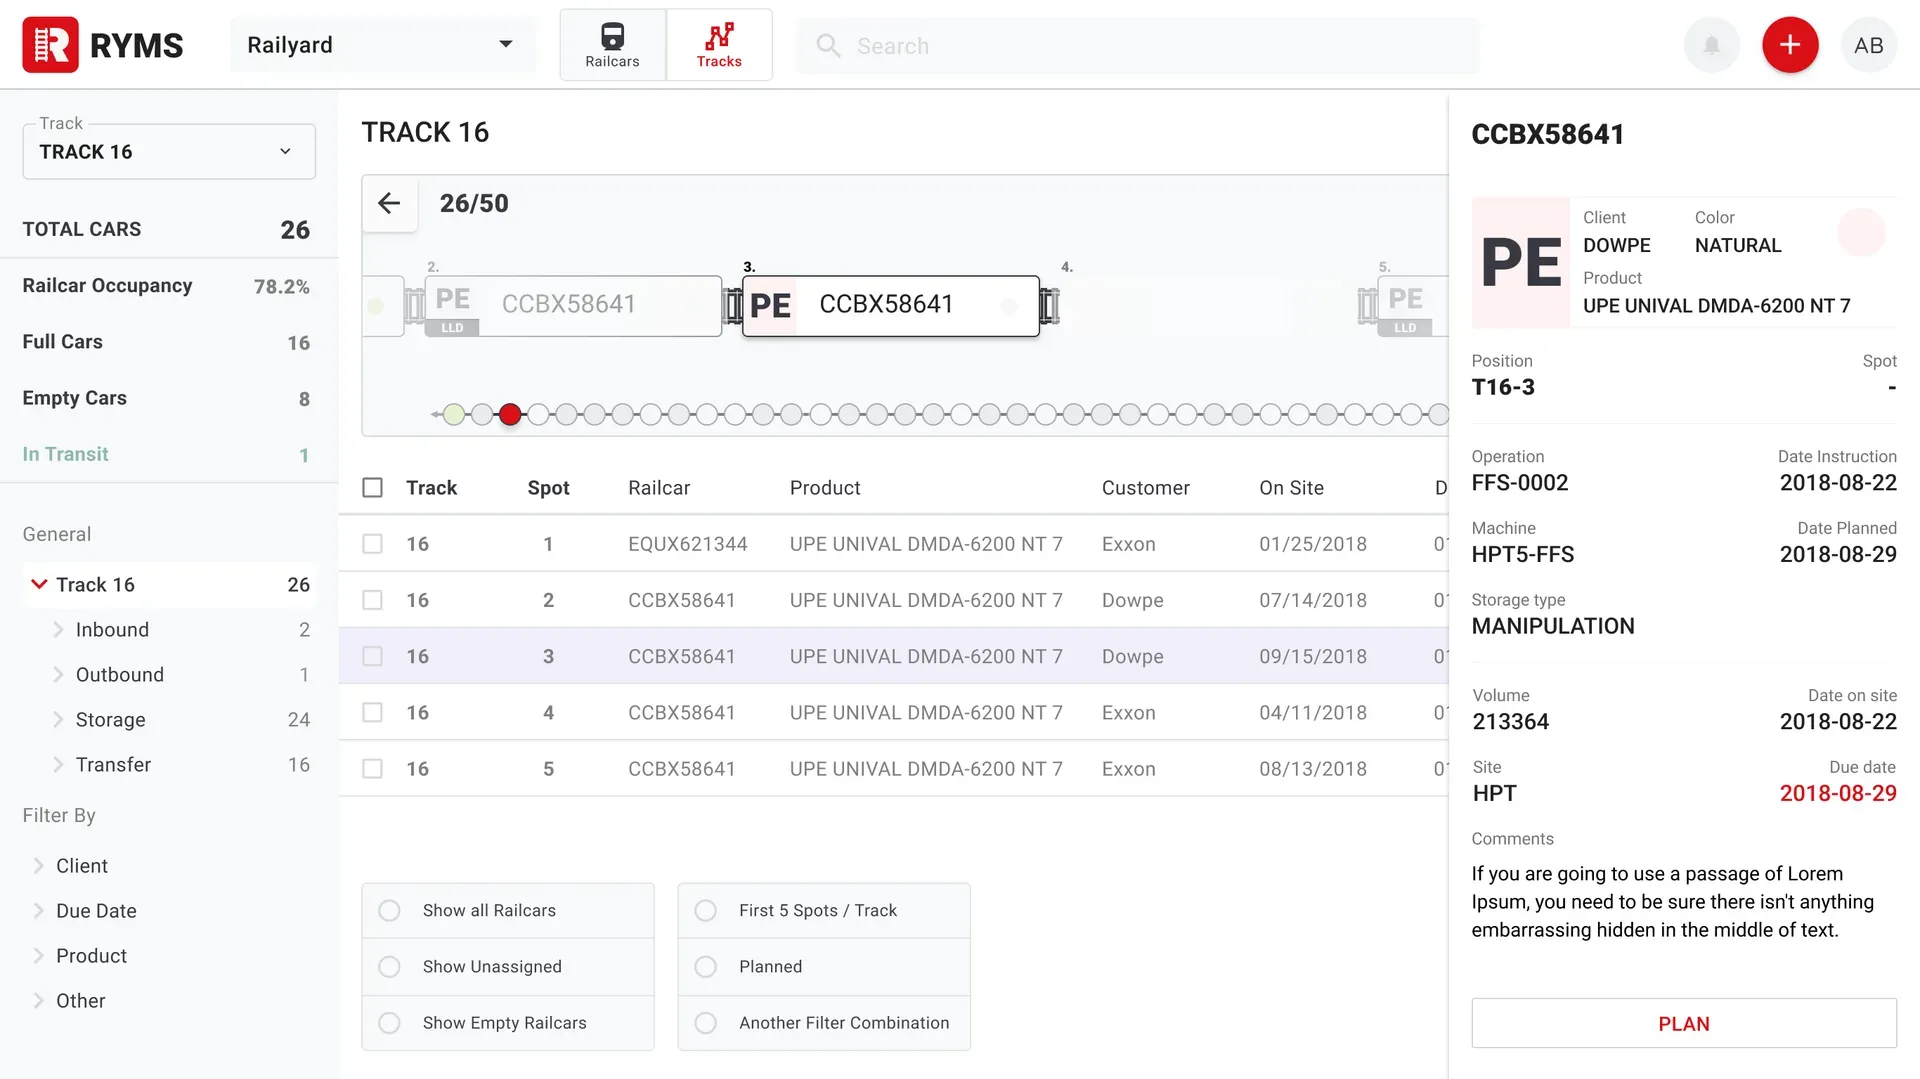The height and width of the screenshot is (1079, 1920).
Task: Click the search magnifier icon
Action: (828, 46)
